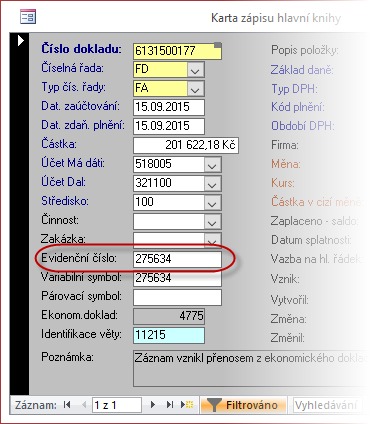This screenshot has width=370, height=424.
Task: Click the empty Párovací symbol field
Action: tap(177, 297)
